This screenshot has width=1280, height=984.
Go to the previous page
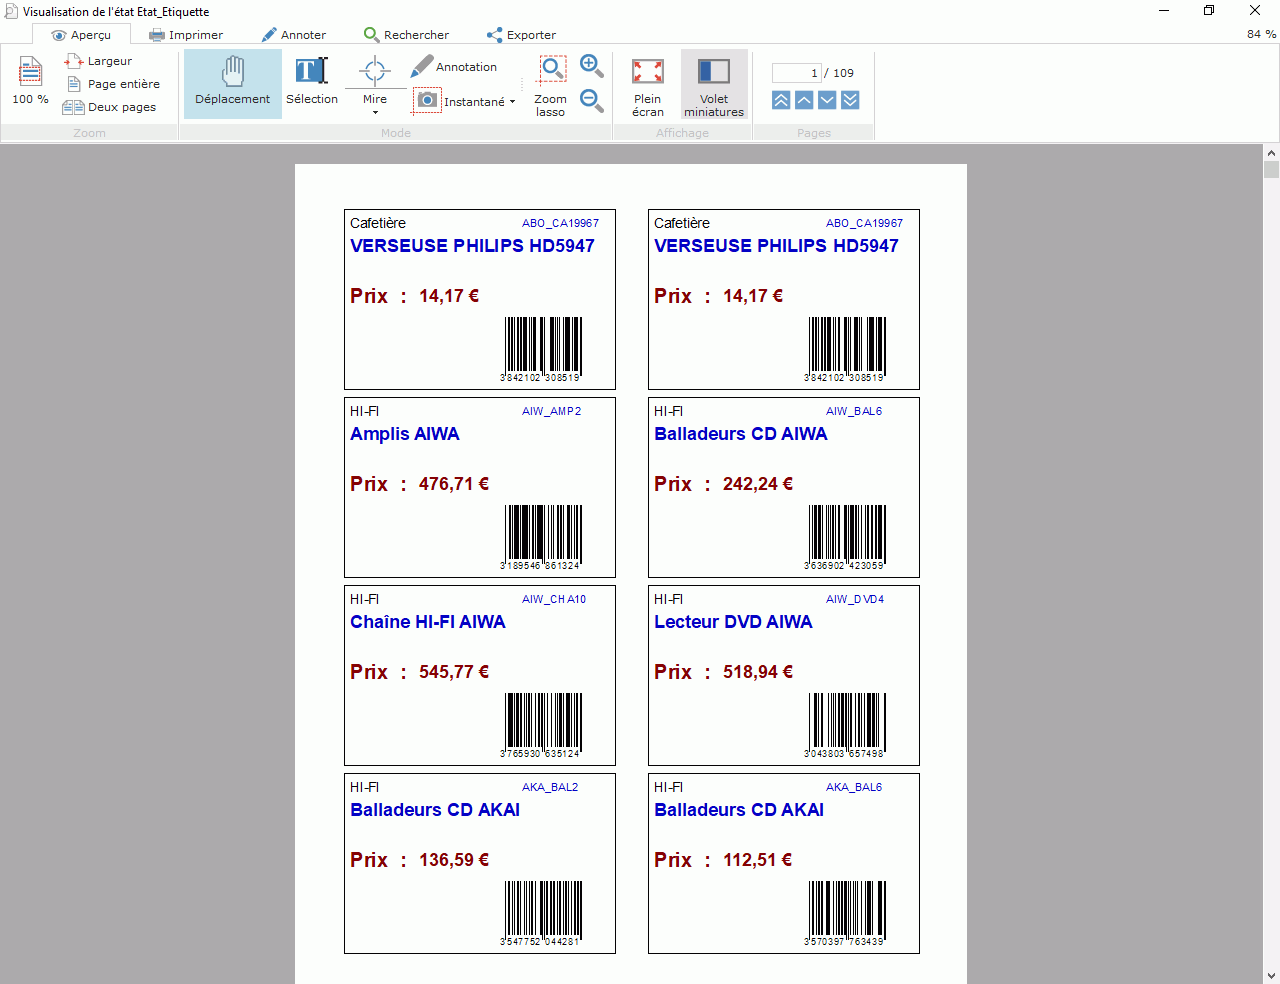coord(804,100)
